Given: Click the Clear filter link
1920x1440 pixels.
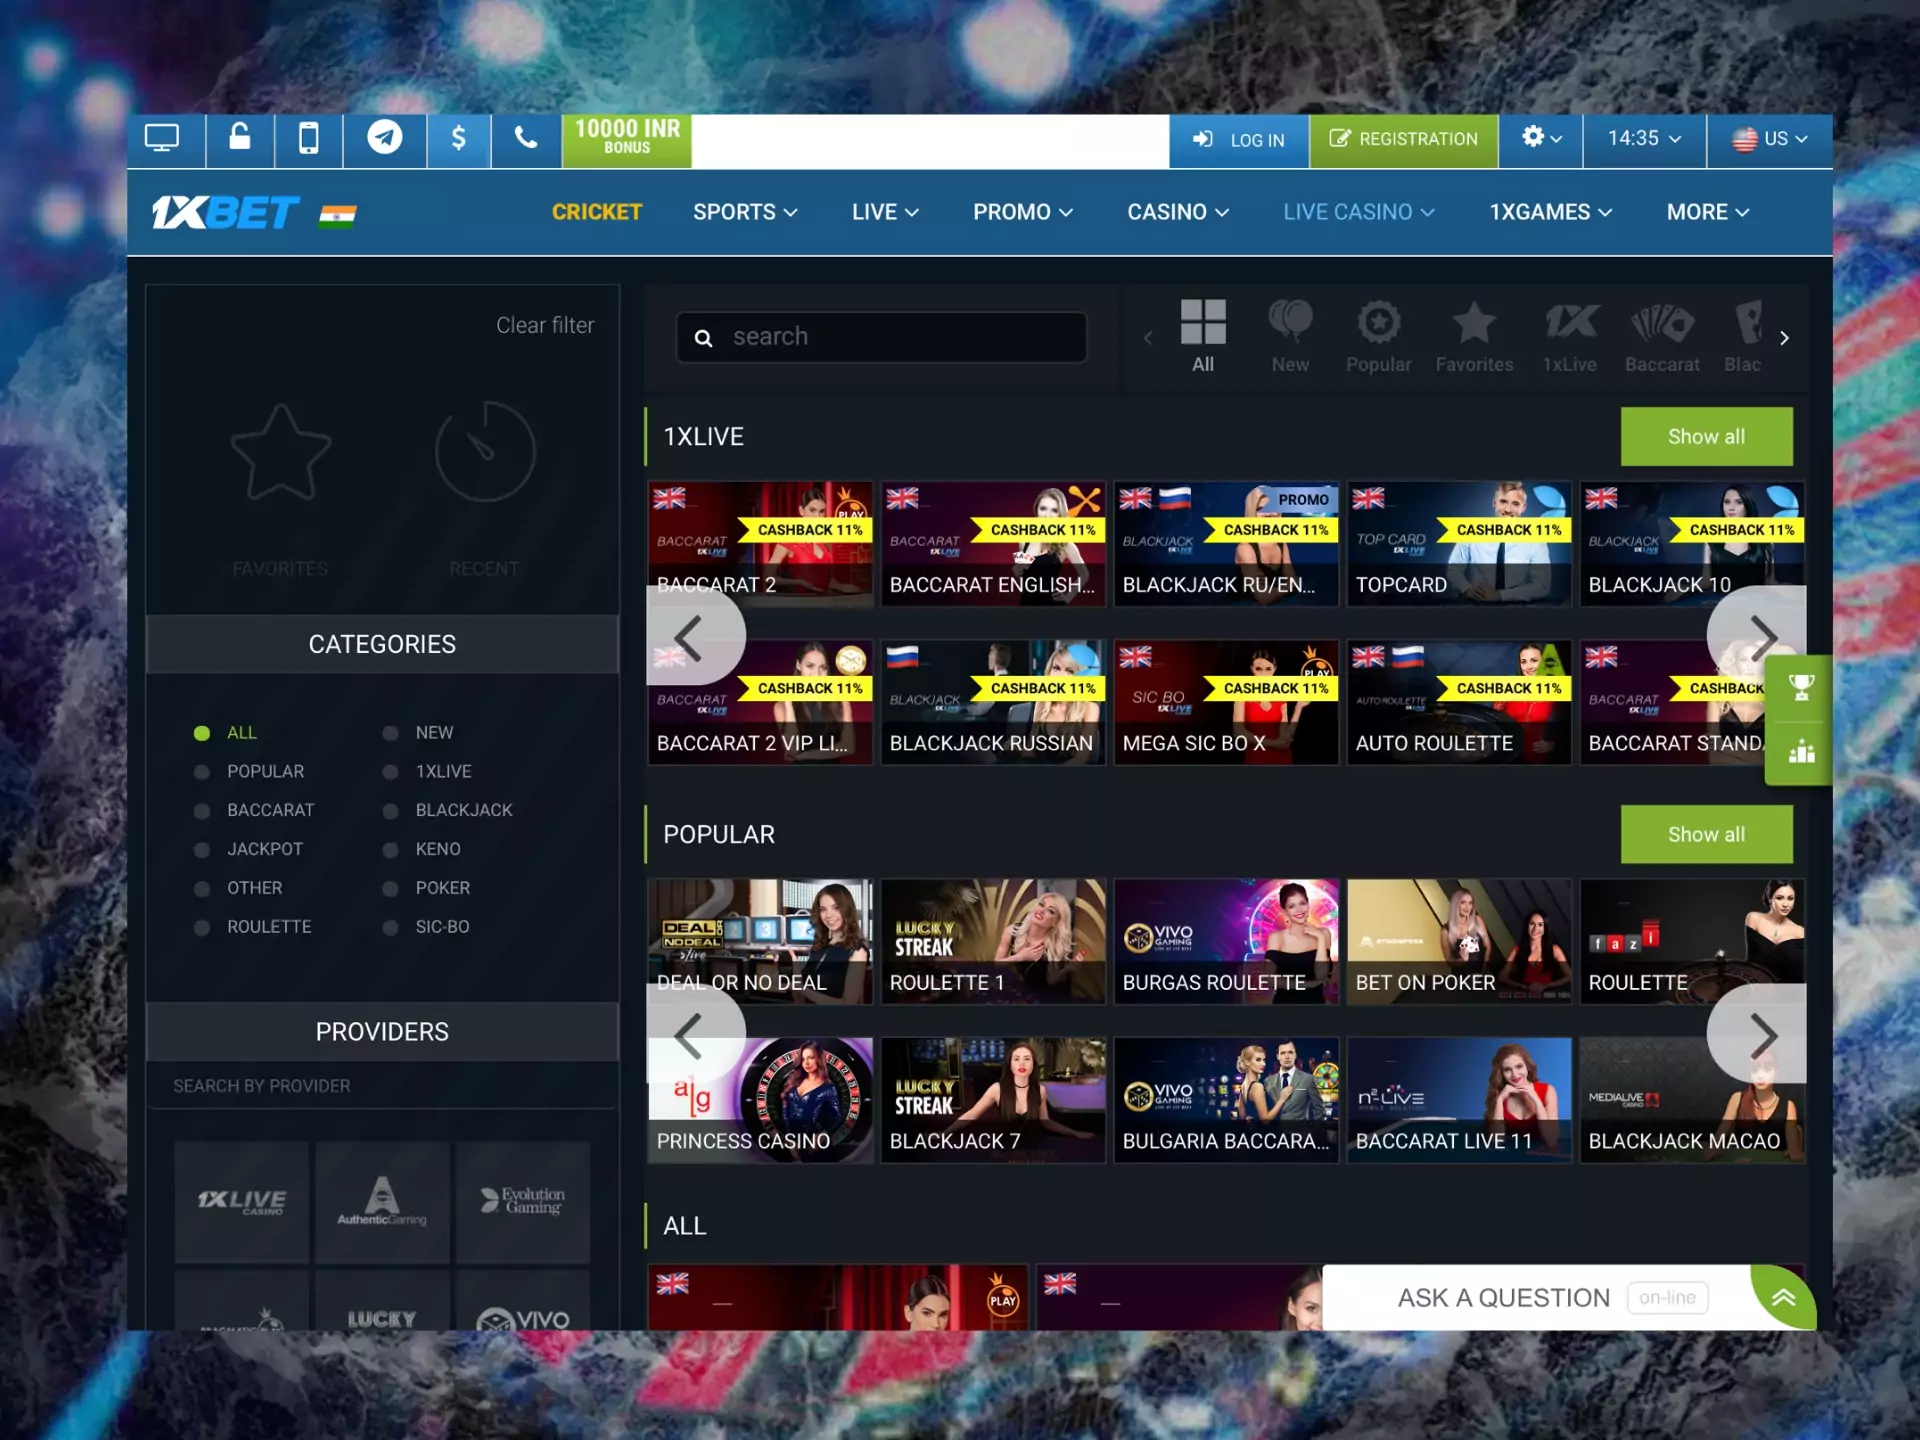Looking at the screenshot, I should coord(545,326).
